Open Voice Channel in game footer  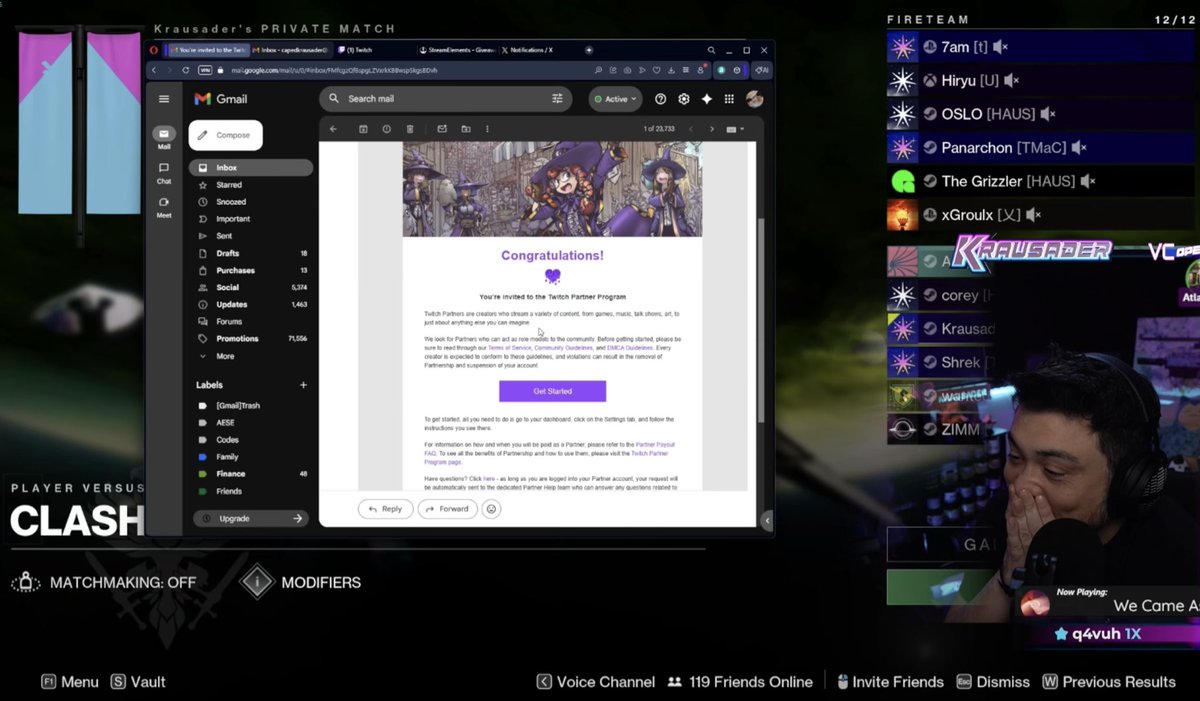pos(595,682)
